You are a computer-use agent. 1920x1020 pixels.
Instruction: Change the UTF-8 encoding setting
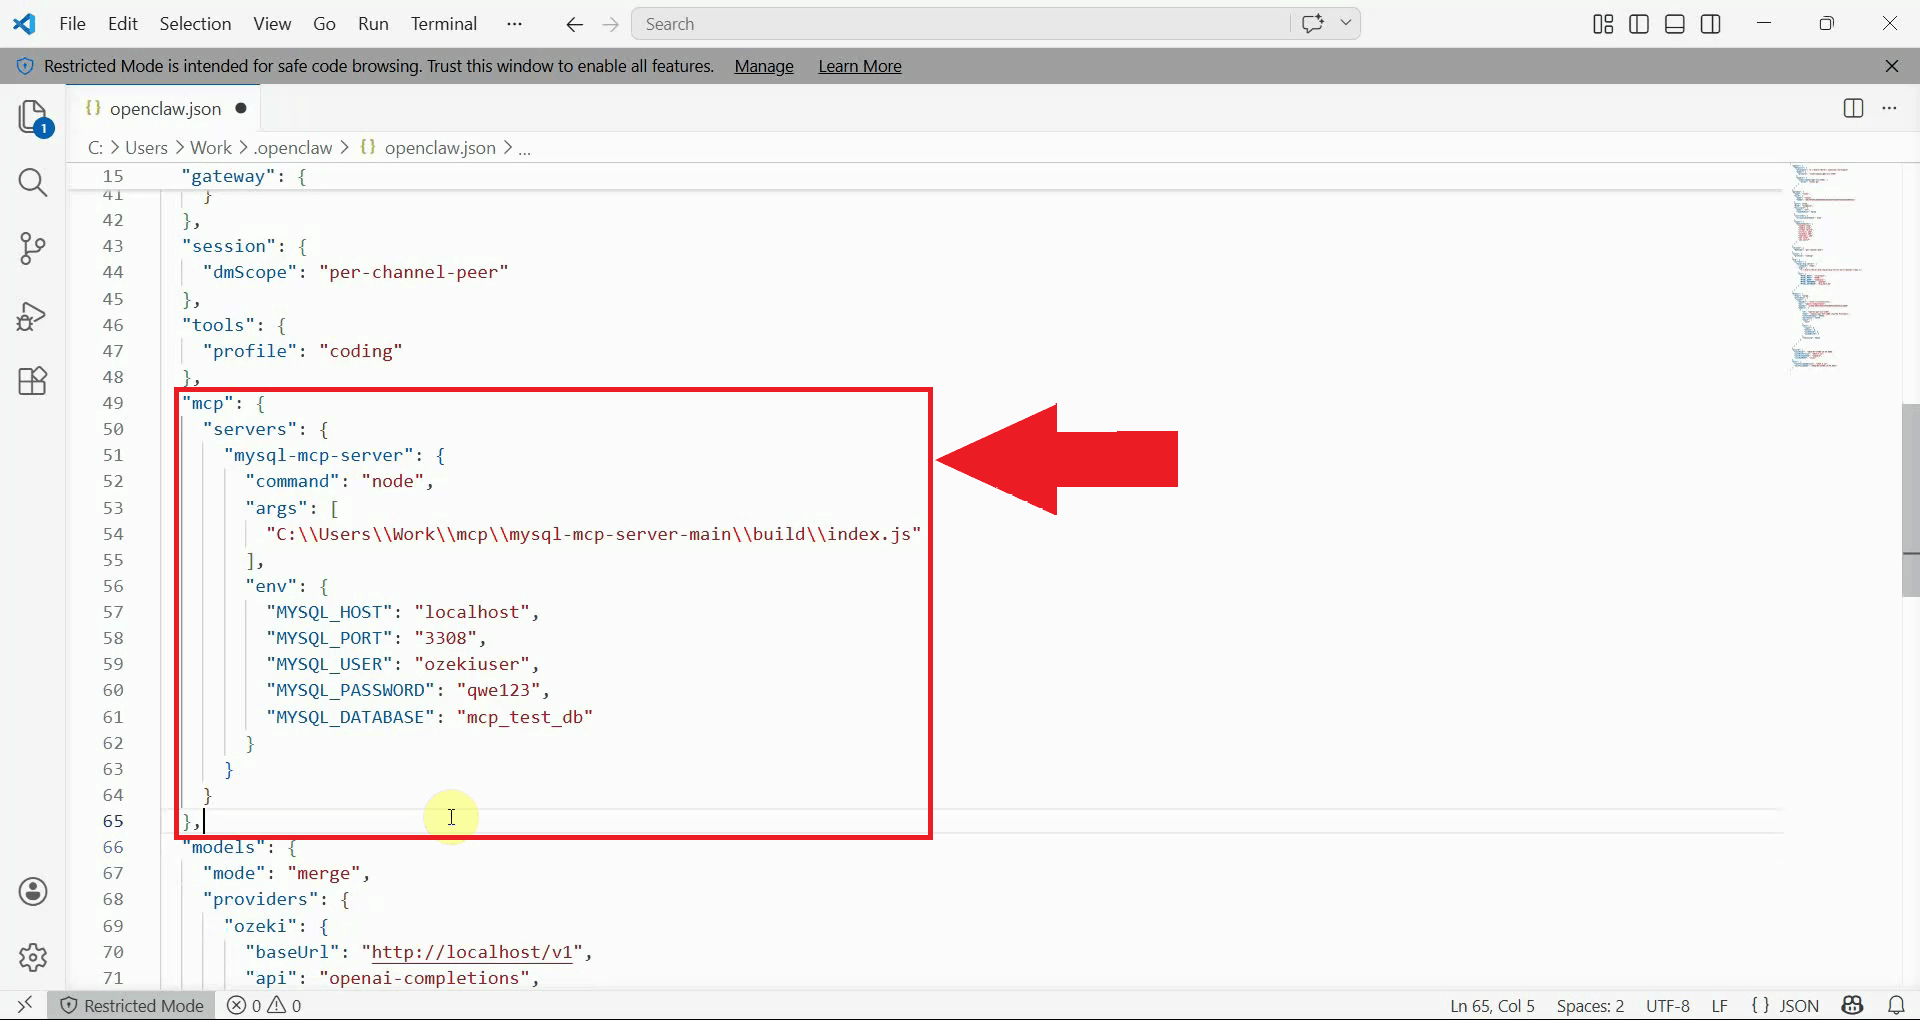coord(1668,1005)
